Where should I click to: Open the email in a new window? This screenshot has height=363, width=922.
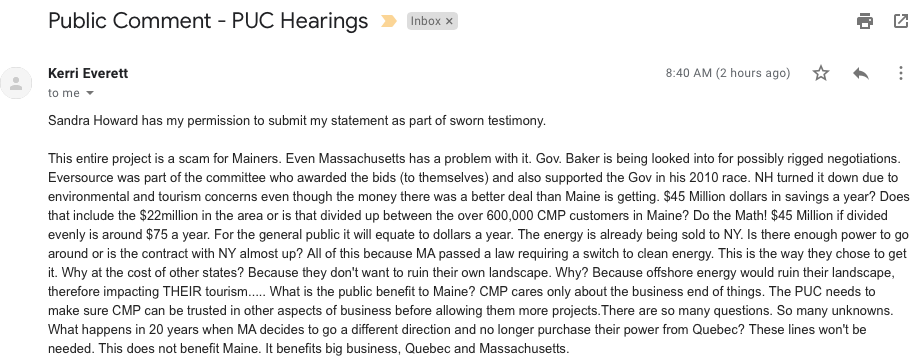coord(901,21)
